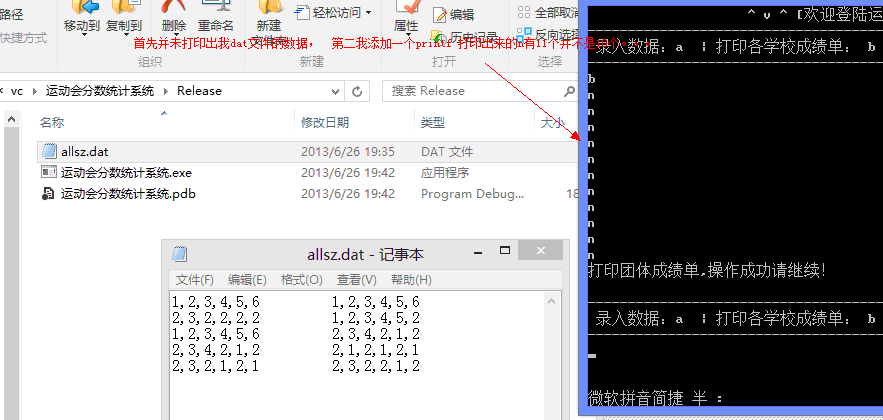Select the allsz.dat file icon
This screenshot has width=883, height=420.
49,151
